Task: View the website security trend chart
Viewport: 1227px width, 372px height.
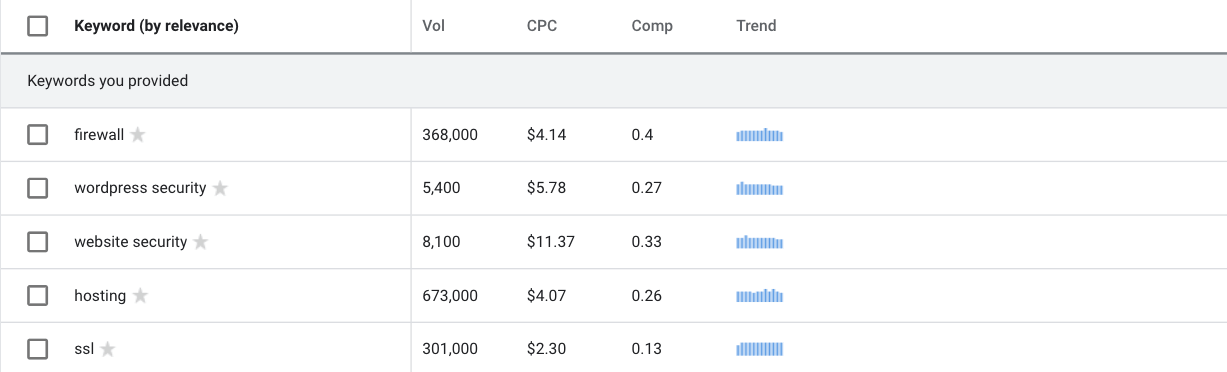Action: click(x=759, y=242)
